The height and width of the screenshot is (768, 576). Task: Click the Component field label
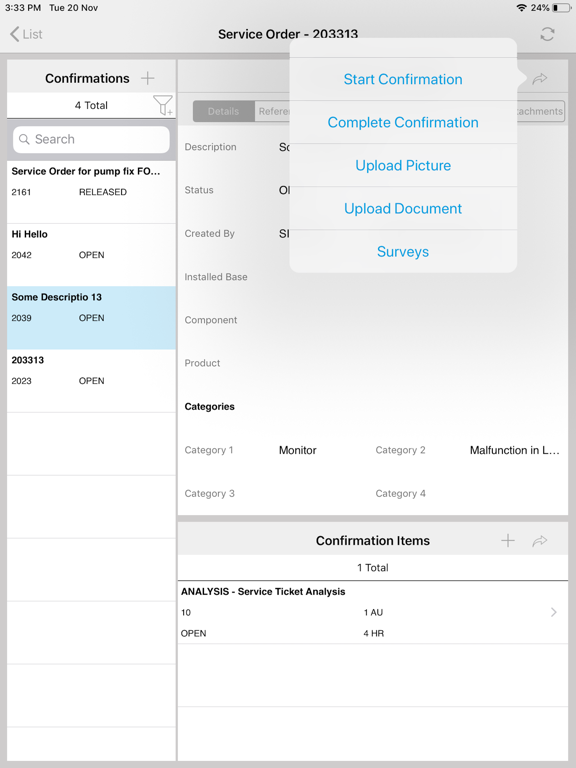211,320
